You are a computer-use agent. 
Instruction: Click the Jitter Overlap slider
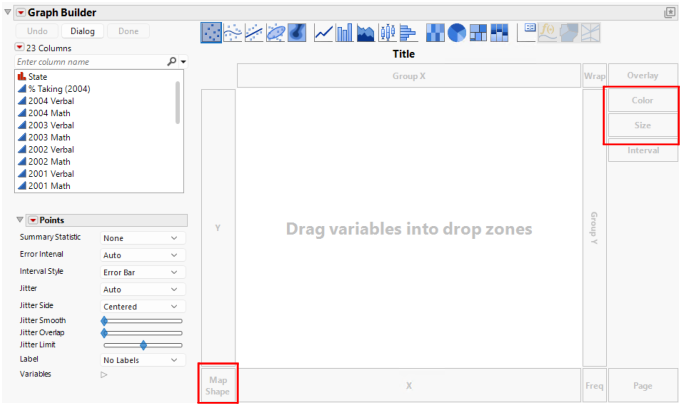pos(142,333)
